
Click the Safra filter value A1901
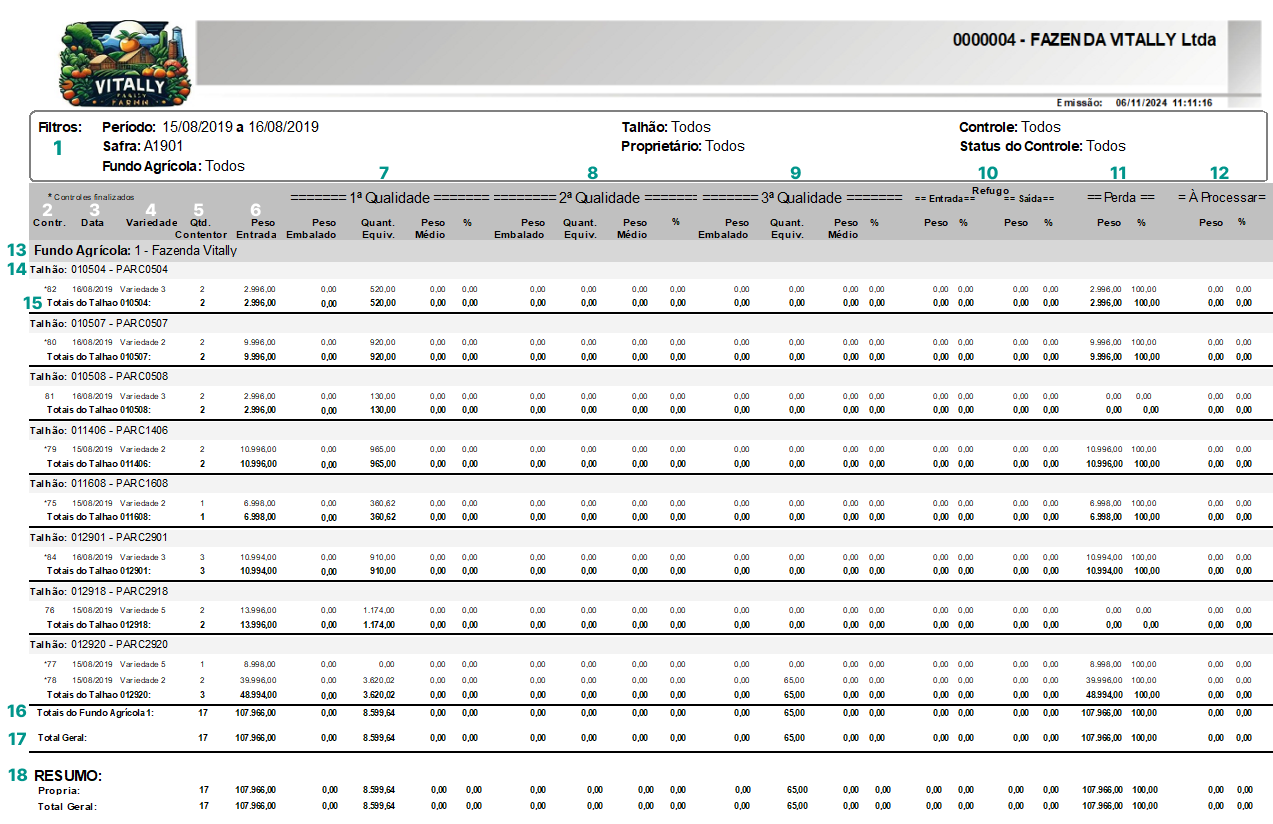tap(164, 146)
